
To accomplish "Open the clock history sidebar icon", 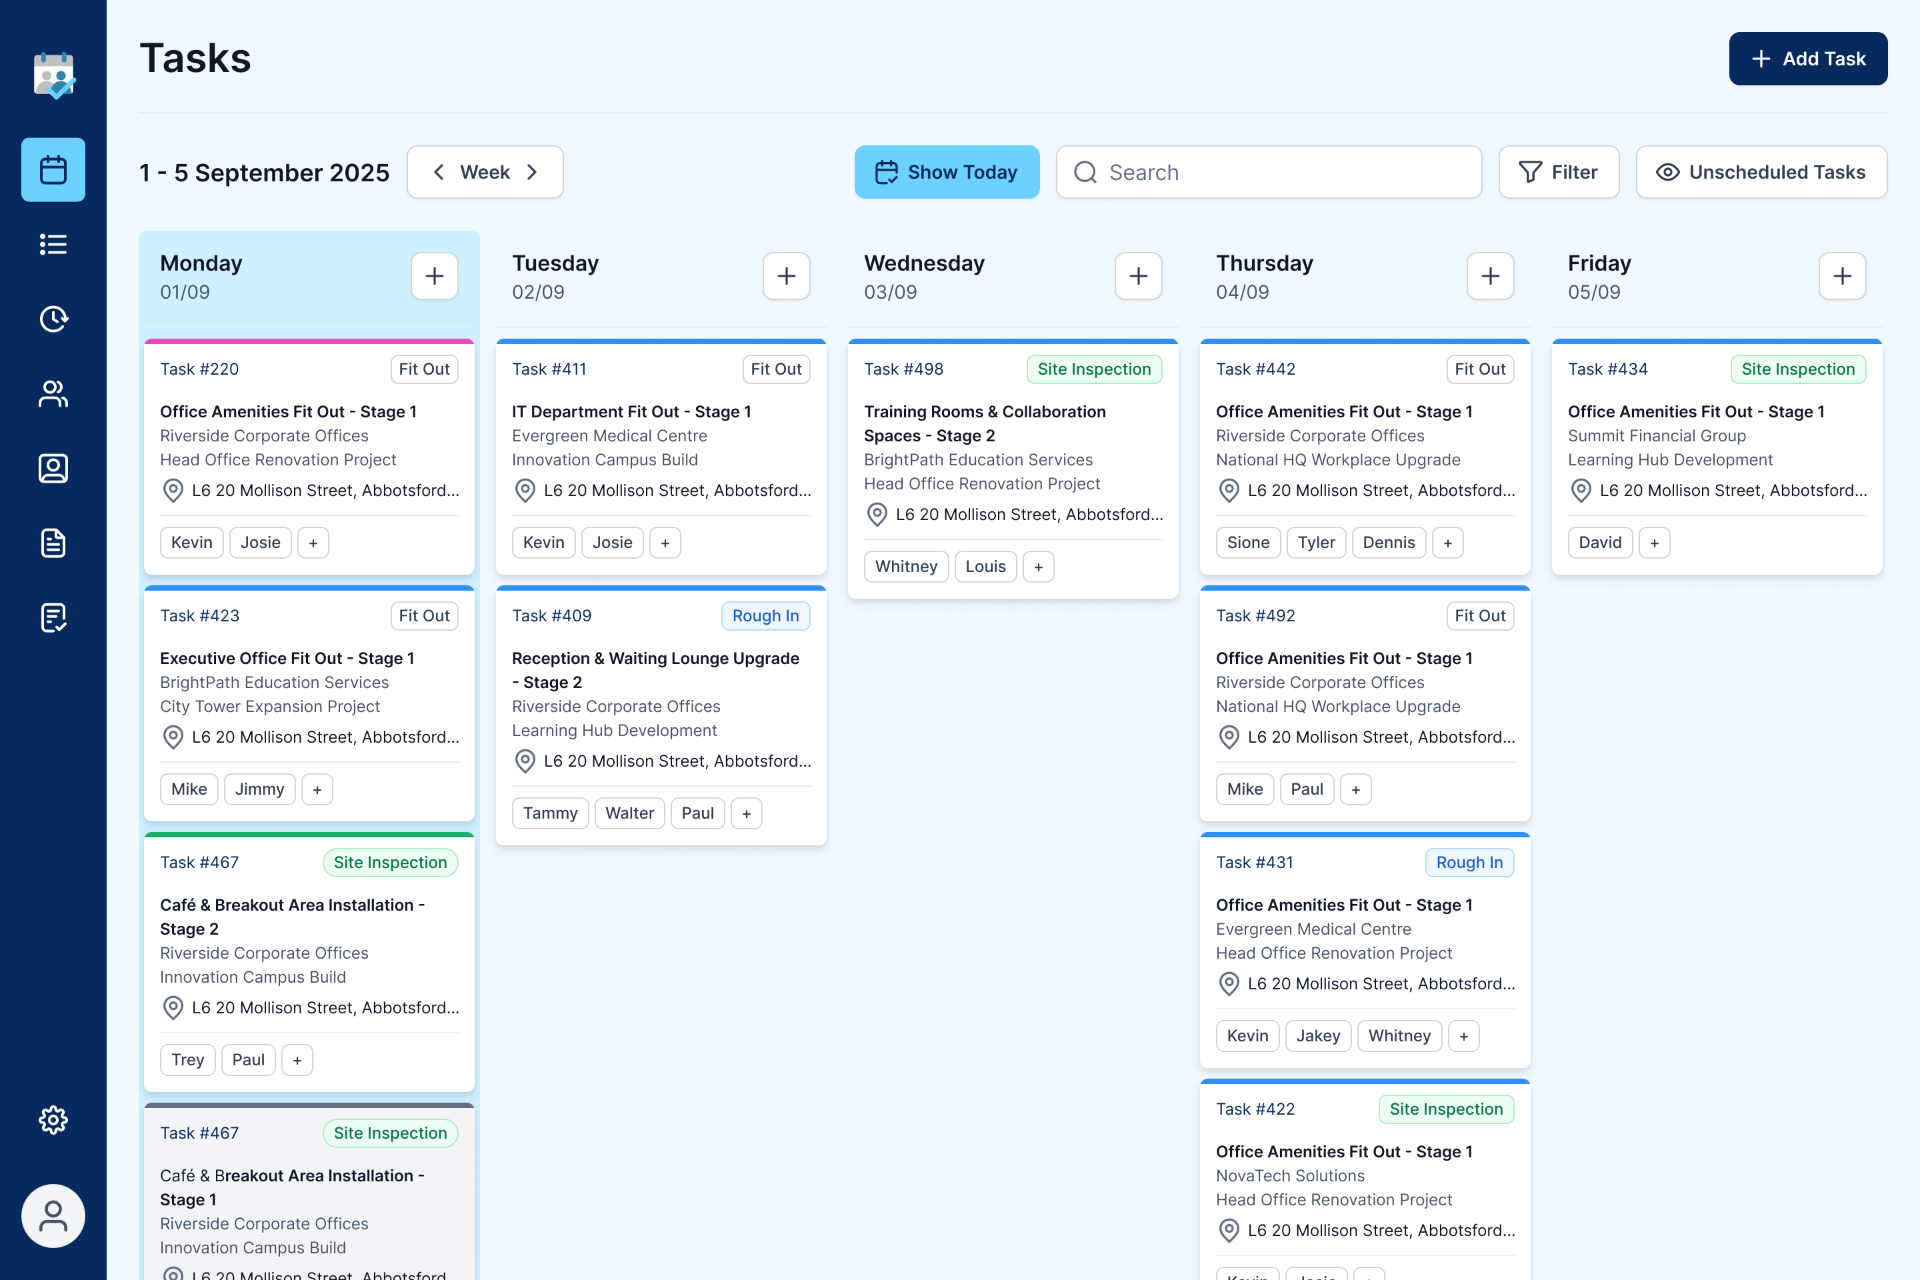I will coord(53,319).
